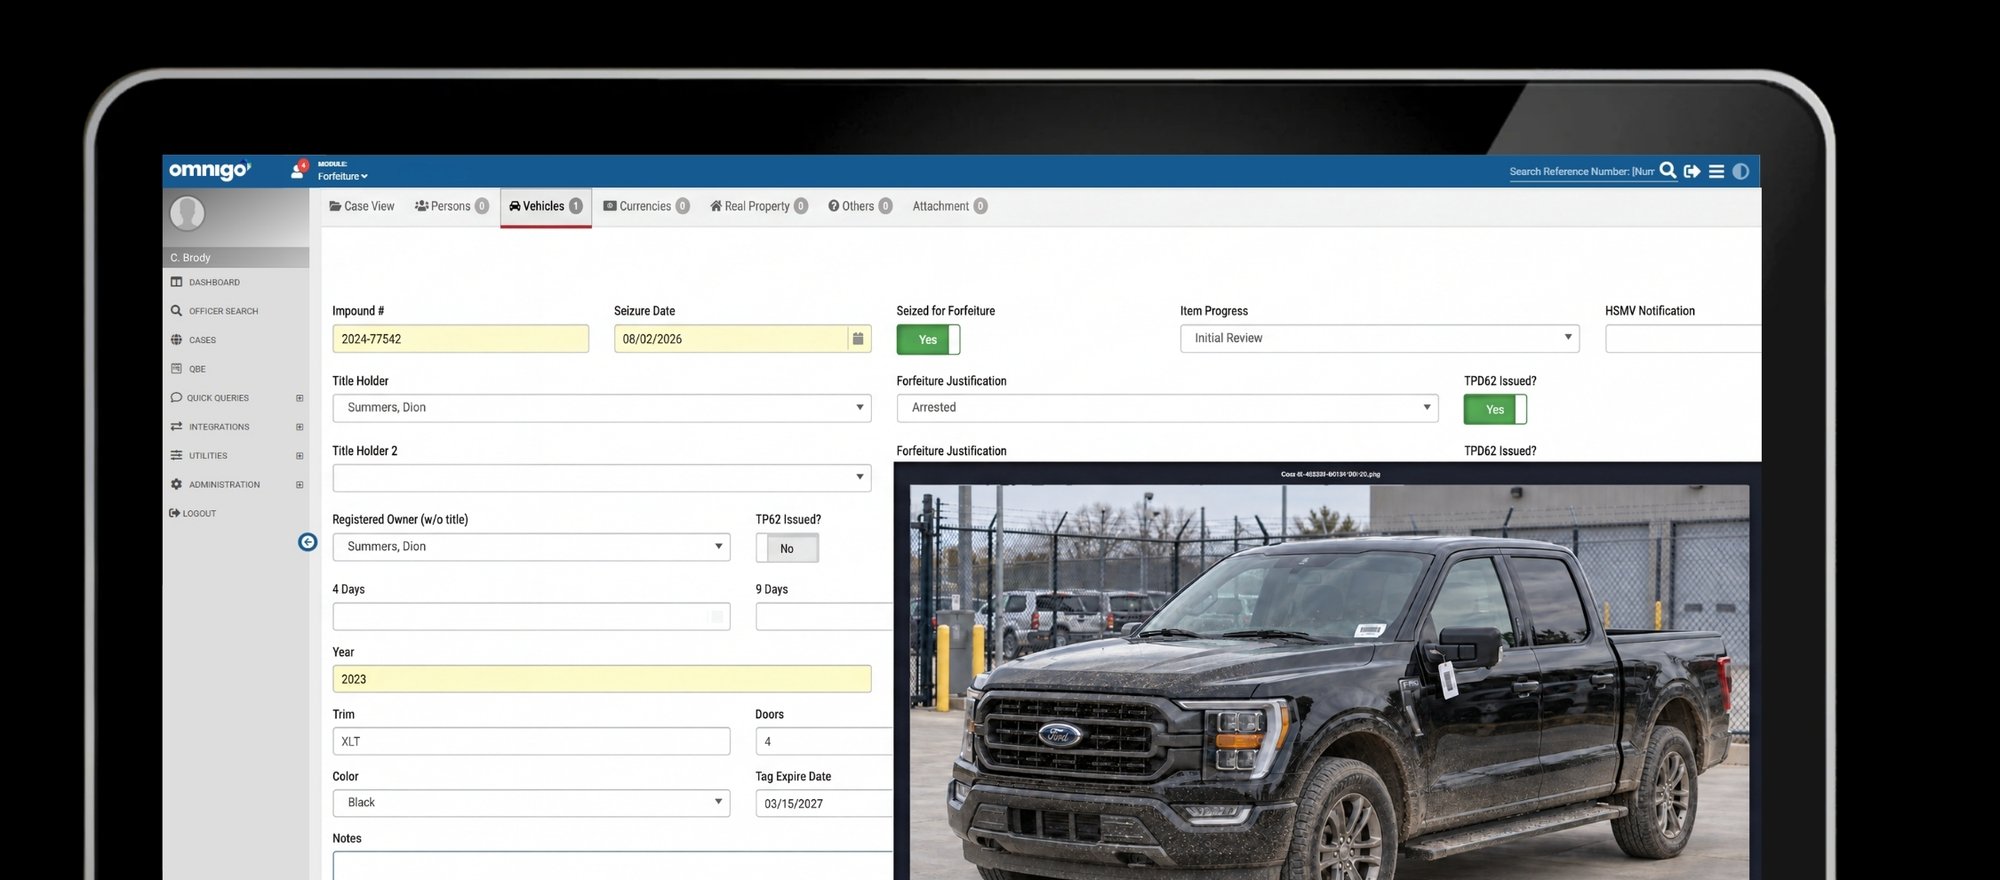The image size is (2000, 880).
Task: Open the Registered Owner dropdown
Action: tap(532, 547)
